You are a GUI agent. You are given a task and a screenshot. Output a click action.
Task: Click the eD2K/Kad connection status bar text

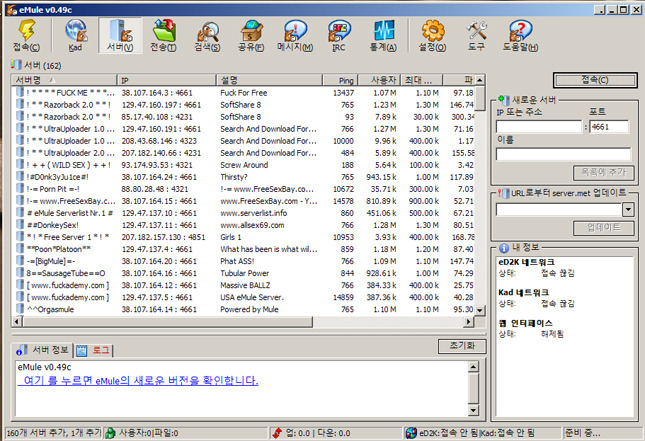pos(477,433)
